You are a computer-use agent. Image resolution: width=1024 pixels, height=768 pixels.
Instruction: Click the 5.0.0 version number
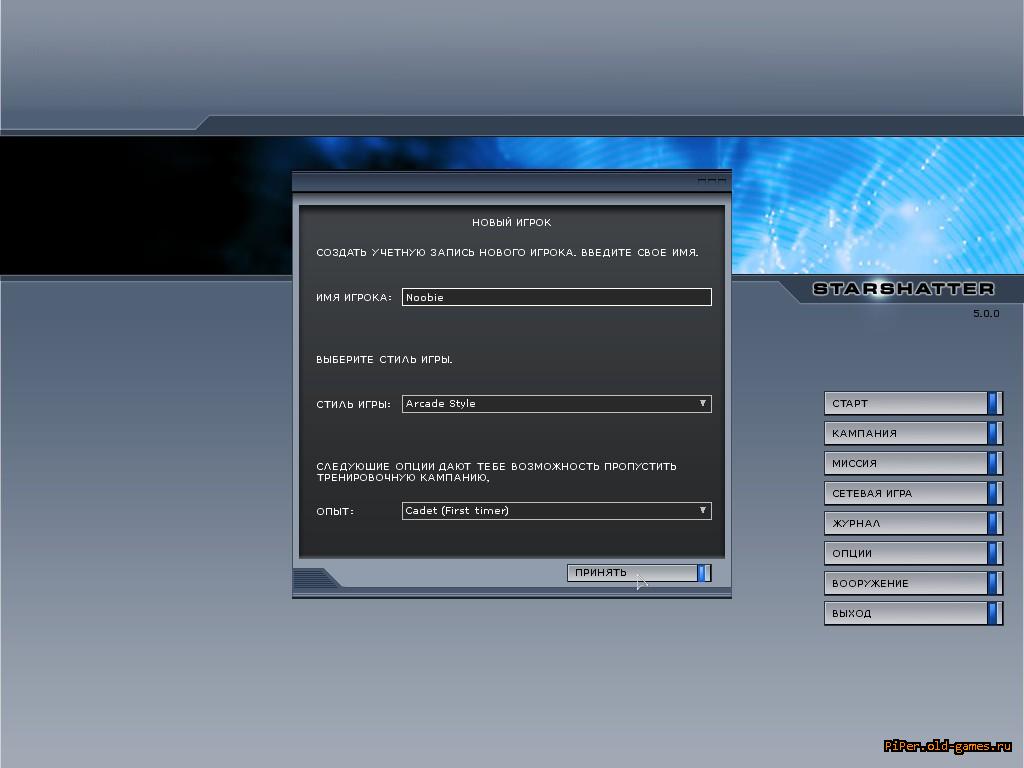[x=985, y=313]
